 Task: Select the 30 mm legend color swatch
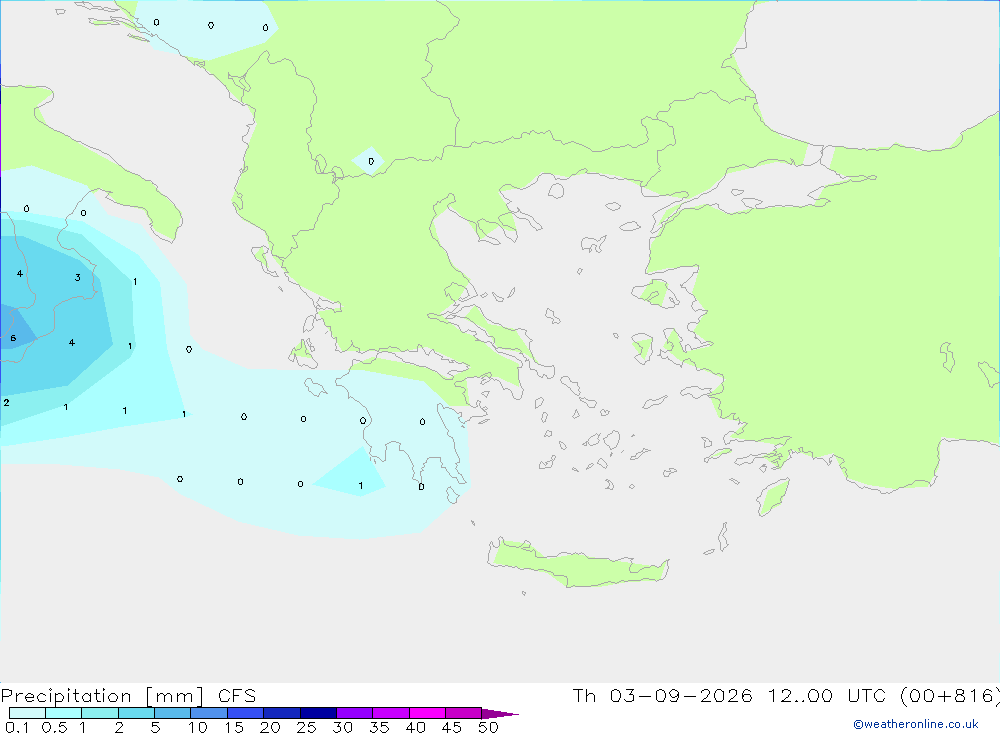pos(355,713)
